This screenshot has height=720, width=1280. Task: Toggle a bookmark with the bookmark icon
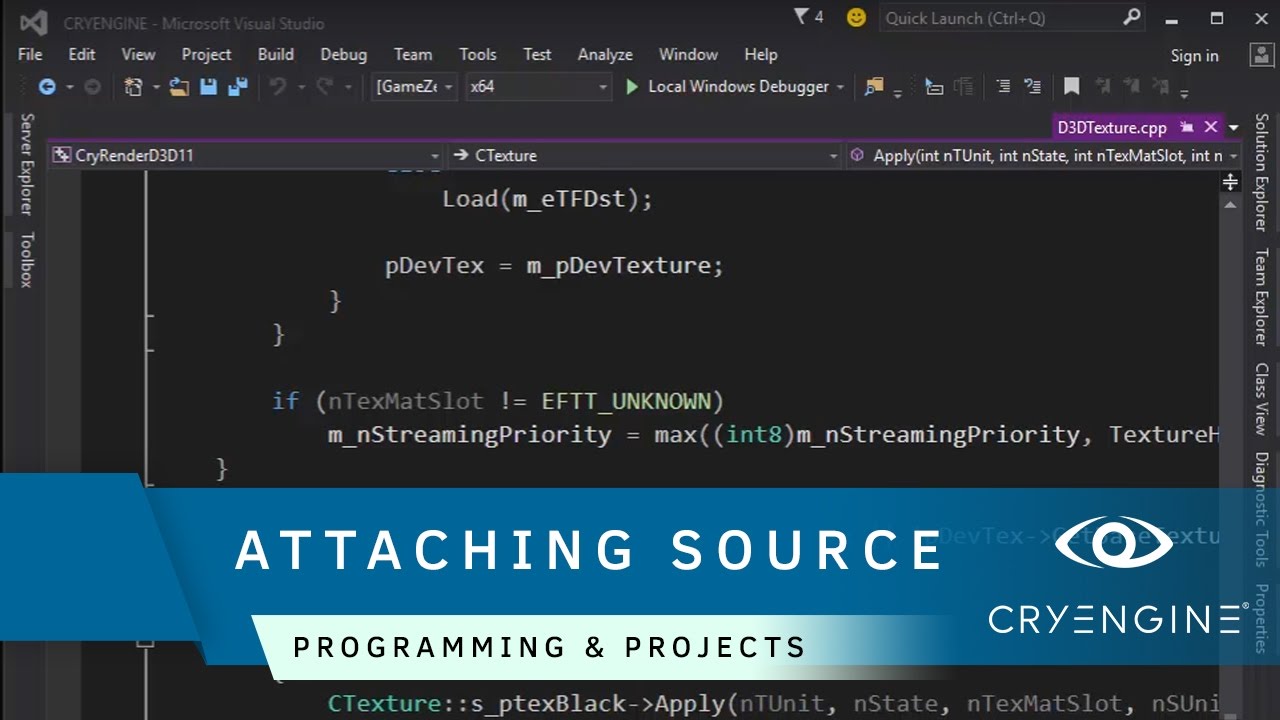coord(1071,87)
